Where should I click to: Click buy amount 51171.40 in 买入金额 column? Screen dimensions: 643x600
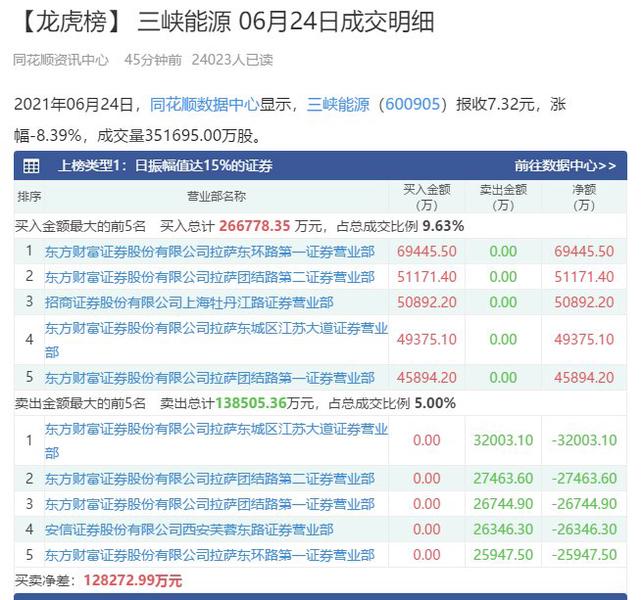426,277
